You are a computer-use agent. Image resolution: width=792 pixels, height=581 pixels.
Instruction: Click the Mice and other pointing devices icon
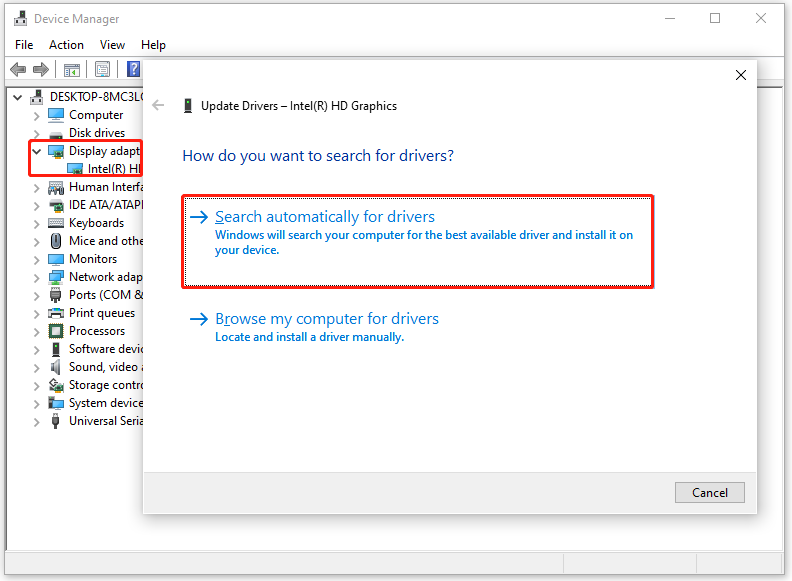pyautogui.click(x=56, y=241)
